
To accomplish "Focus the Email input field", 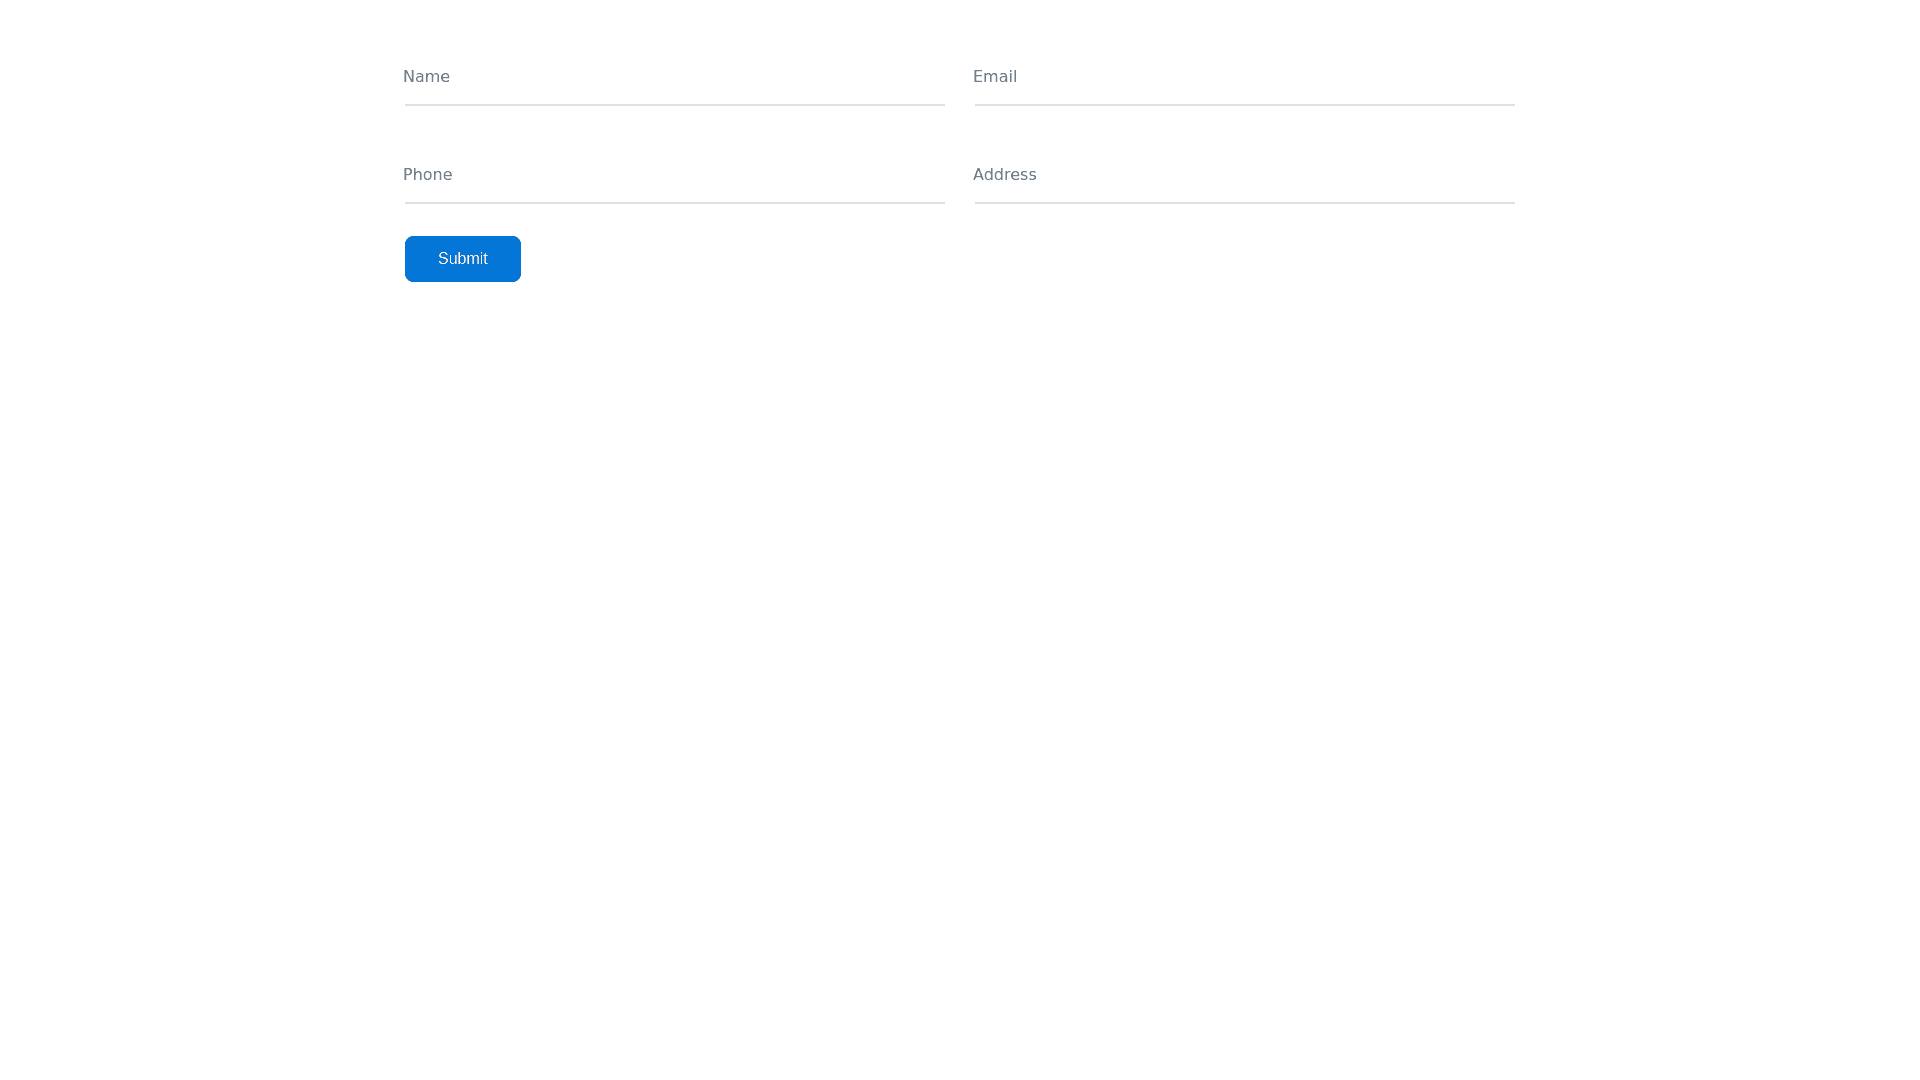I will pos(1244,79).
